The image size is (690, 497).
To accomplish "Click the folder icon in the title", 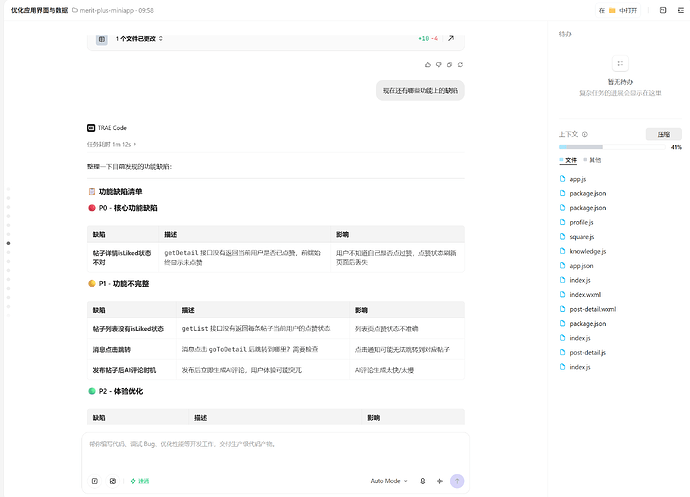I will coord(75,10).
